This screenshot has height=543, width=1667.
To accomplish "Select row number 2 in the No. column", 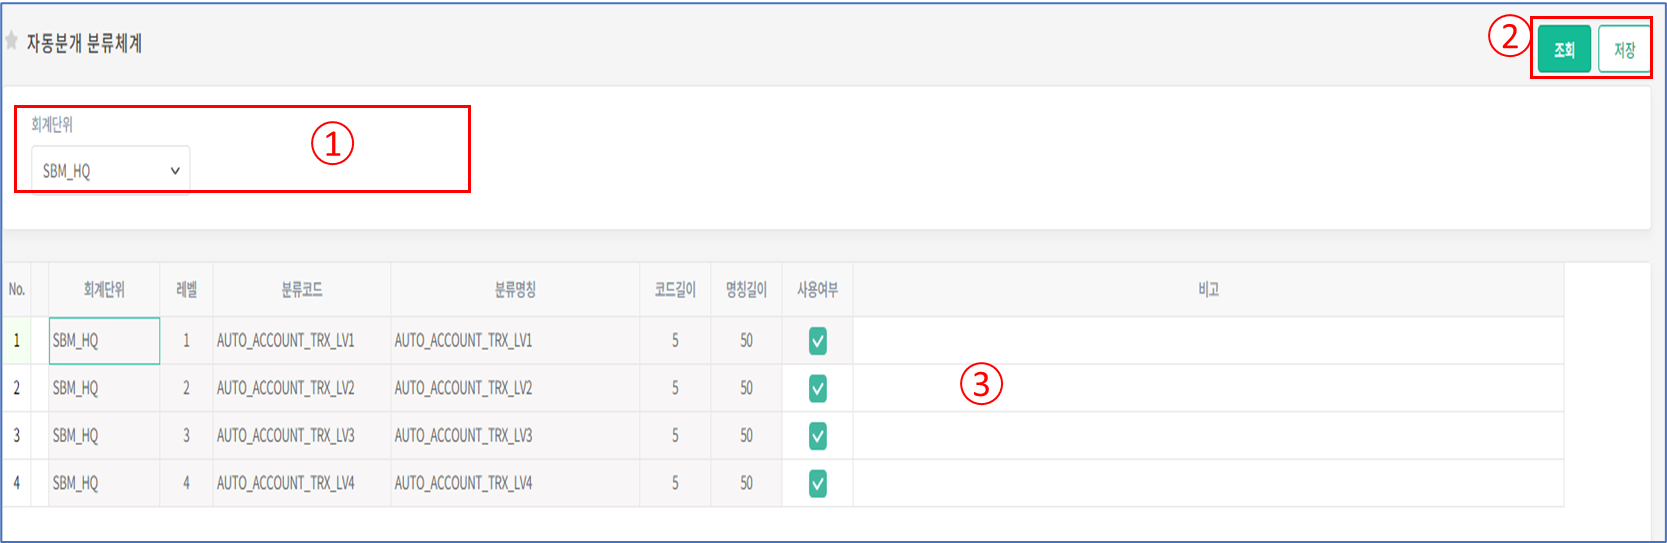I will coord(16,388).
